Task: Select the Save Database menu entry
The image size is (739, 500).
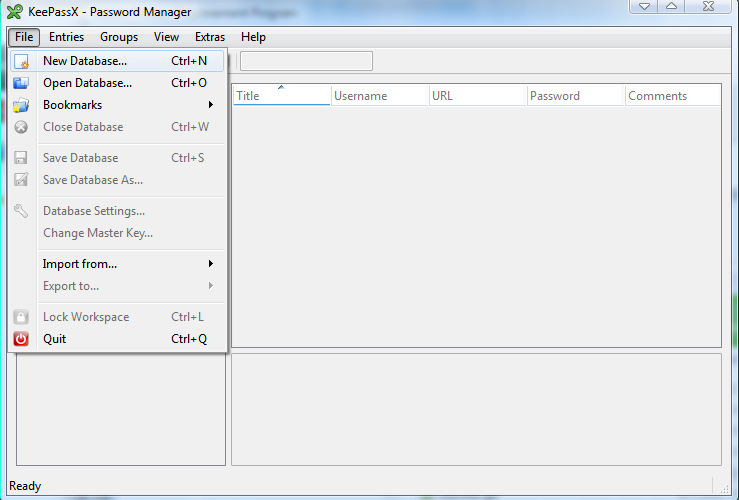Action: click(117, 158)
